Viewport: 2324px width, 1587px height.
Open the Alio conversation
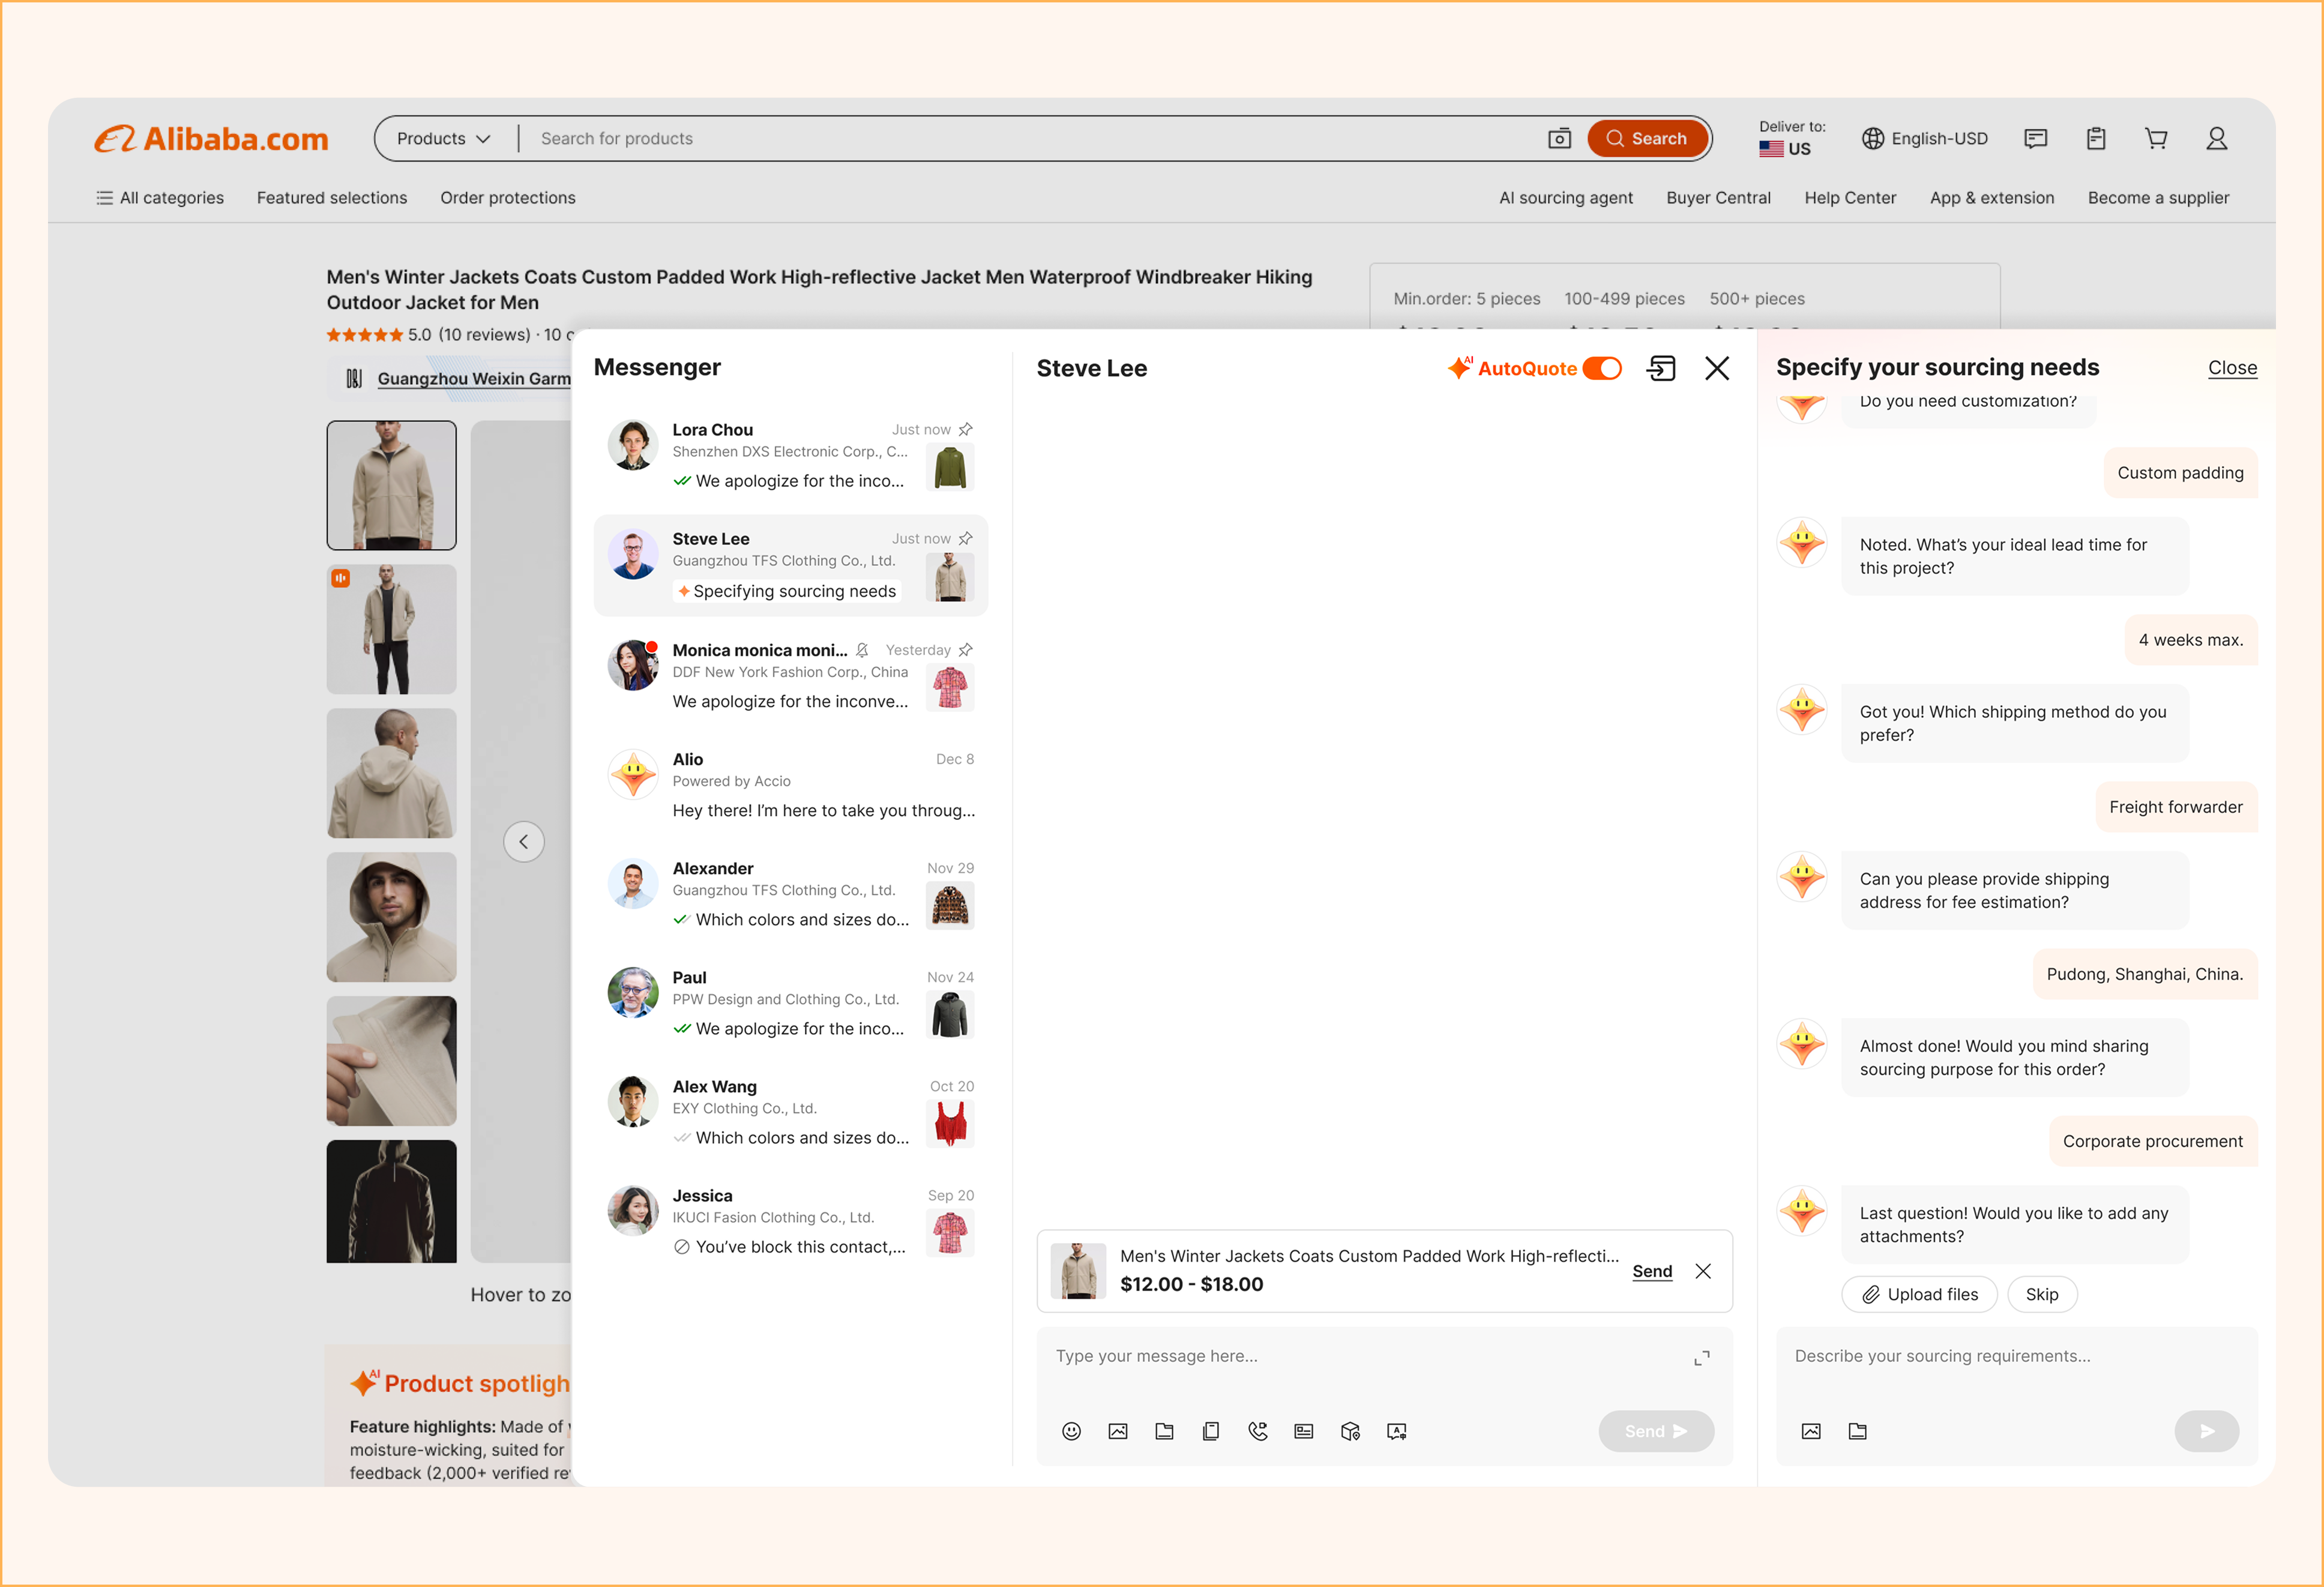click(x=790, y=784)
